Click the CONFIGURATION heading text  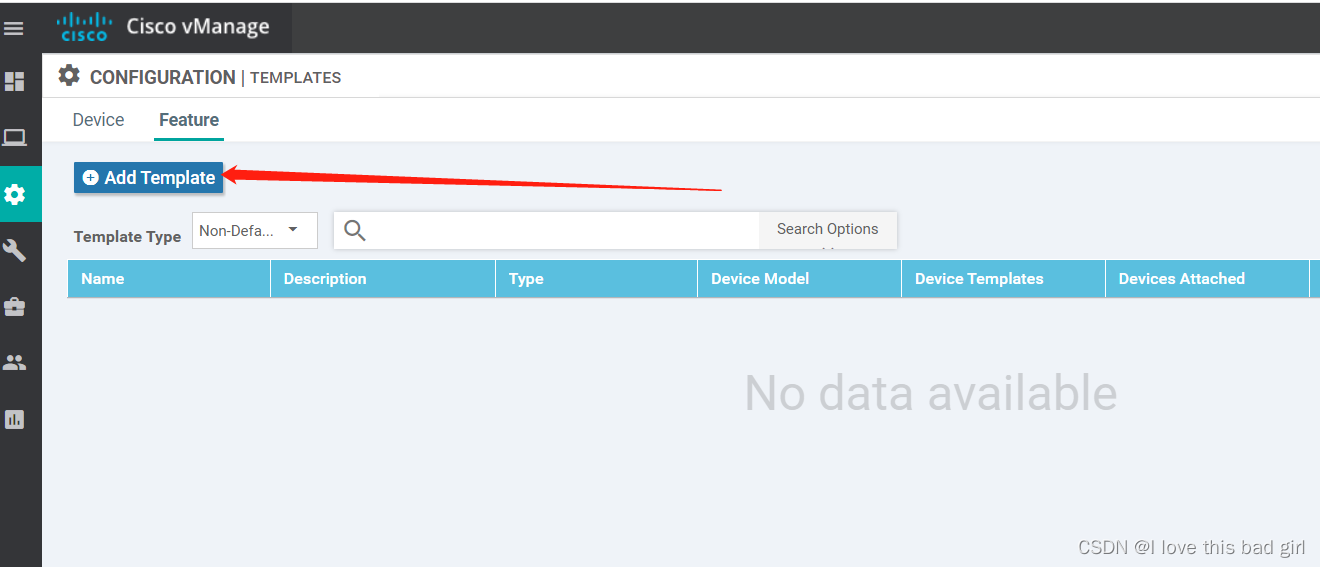pyautogui.click(x=162, y=77)
